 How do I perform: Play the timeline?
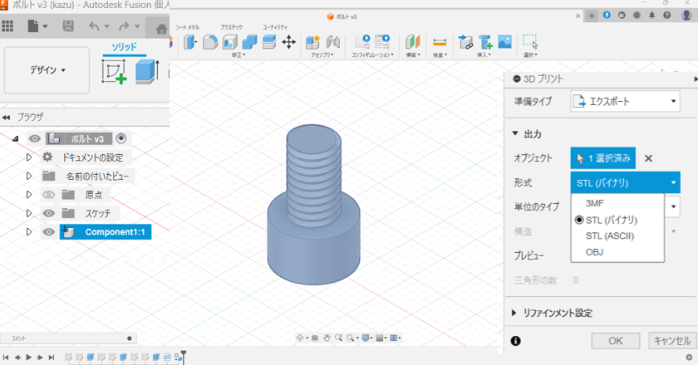(x=29, y=357)
